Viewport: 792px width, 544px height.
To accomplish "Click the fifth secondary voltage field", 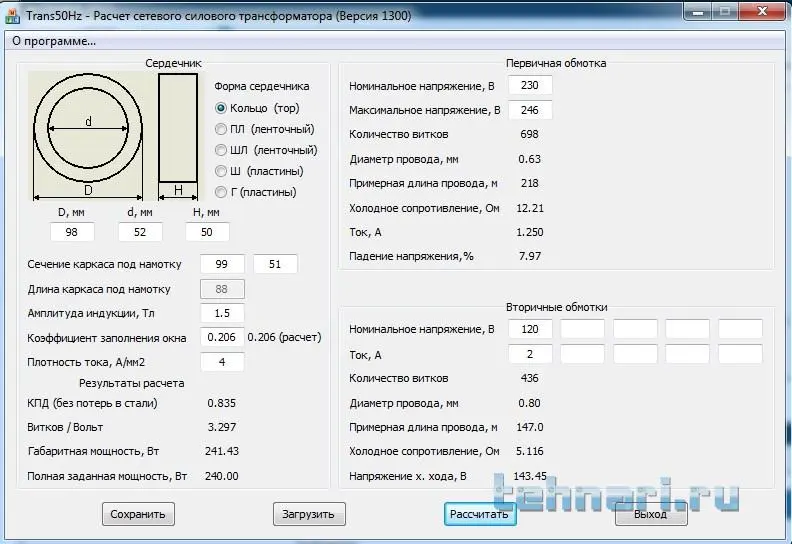I will [x=740, y=329].
